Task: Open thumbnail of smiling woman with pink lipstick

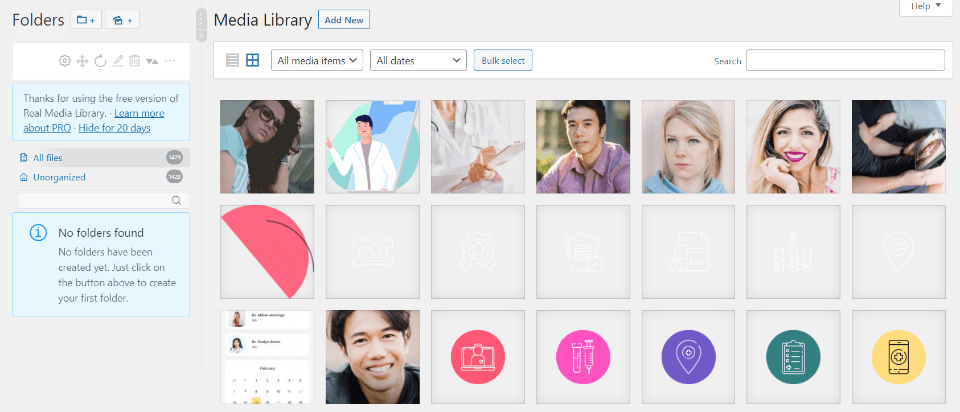Action: (x=793, y=146)
